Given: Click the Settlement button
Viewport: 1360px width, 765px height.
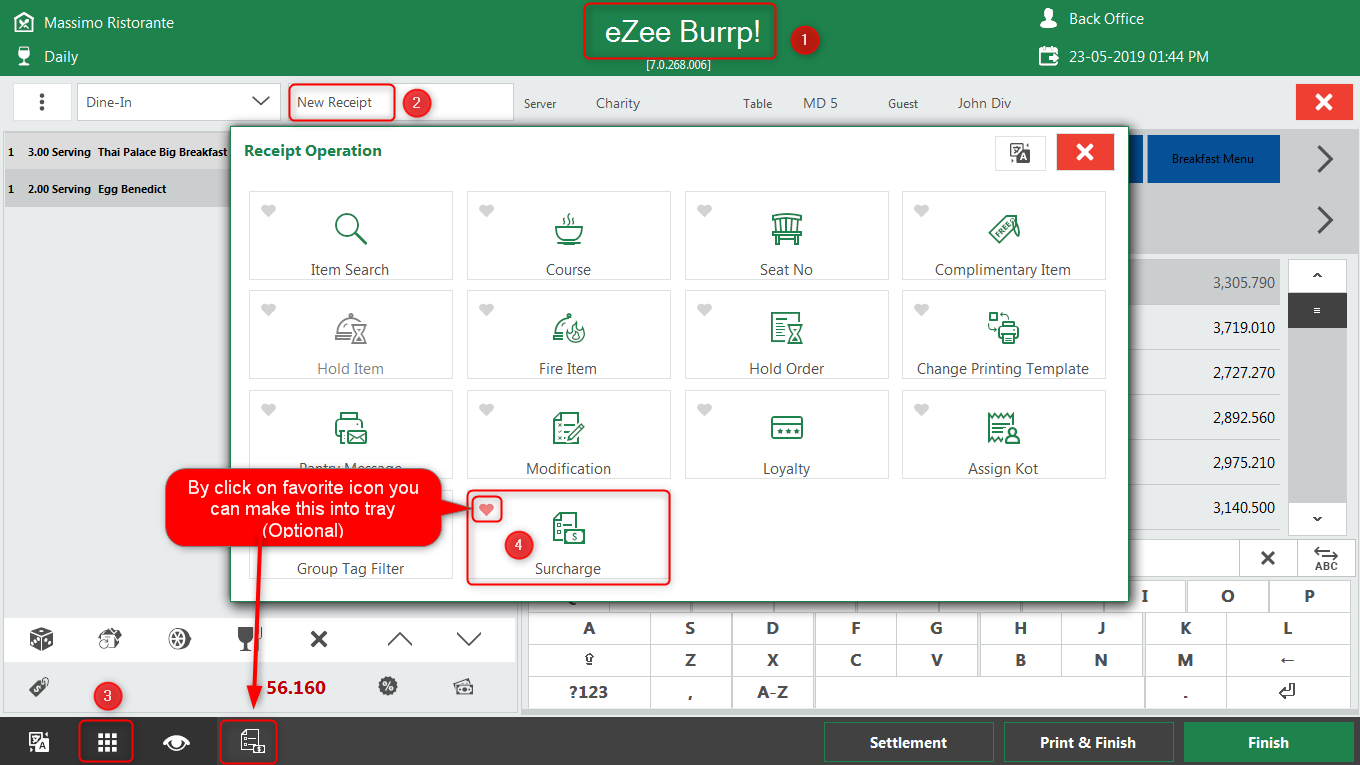Looking at the screenshot, I should coord(908,742).
